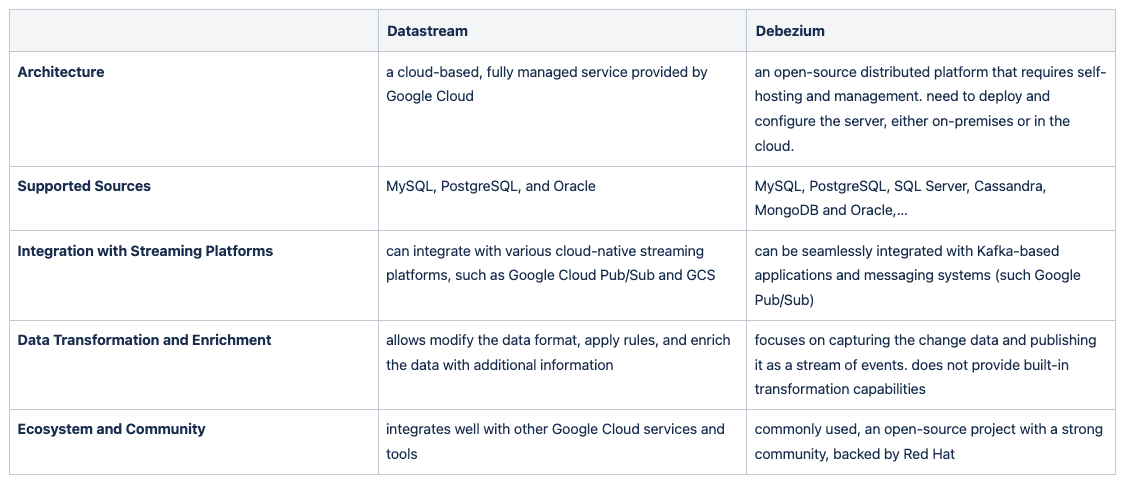Click cell about other Google Cloud services
1124x483 pixels.
pos(562,442)
